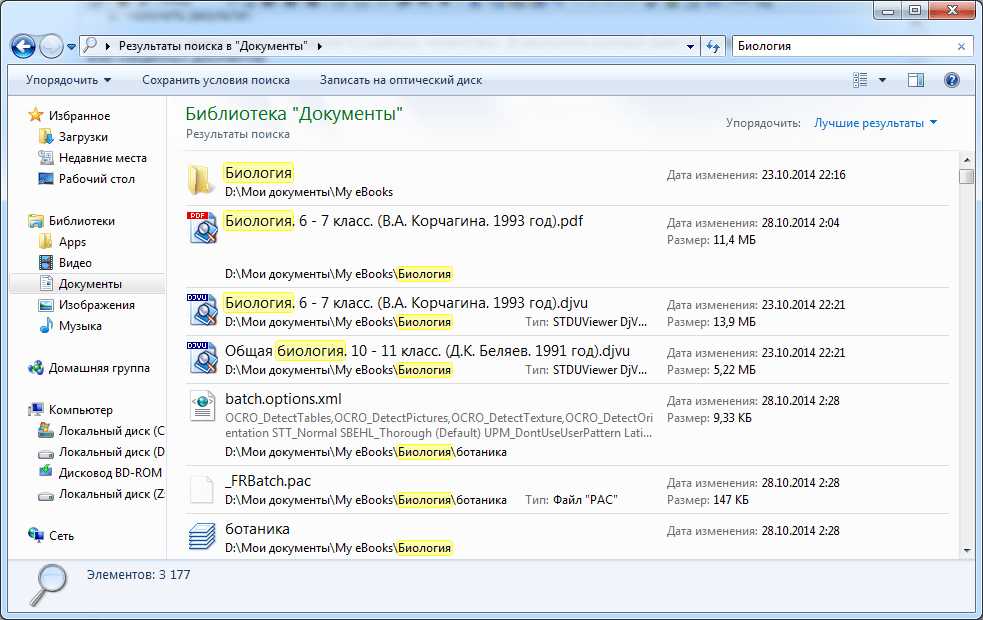This screenshot has width=983, height=620.
Task: Go back using the Back arrow button
Action: 23,46
